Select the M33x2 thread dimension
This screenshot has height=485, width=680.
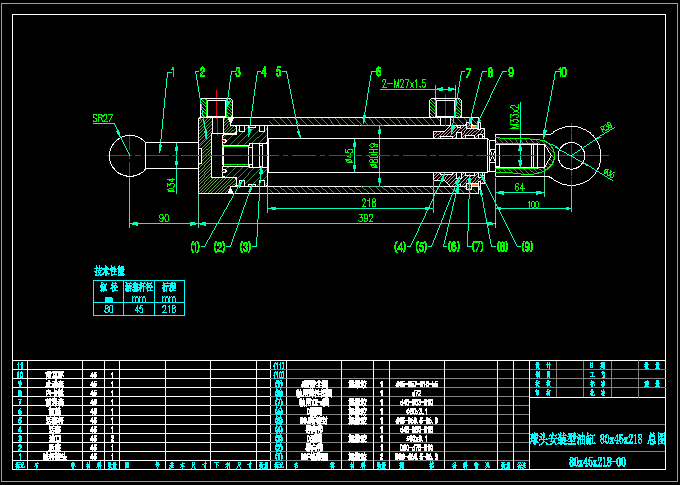pos(515,118)
